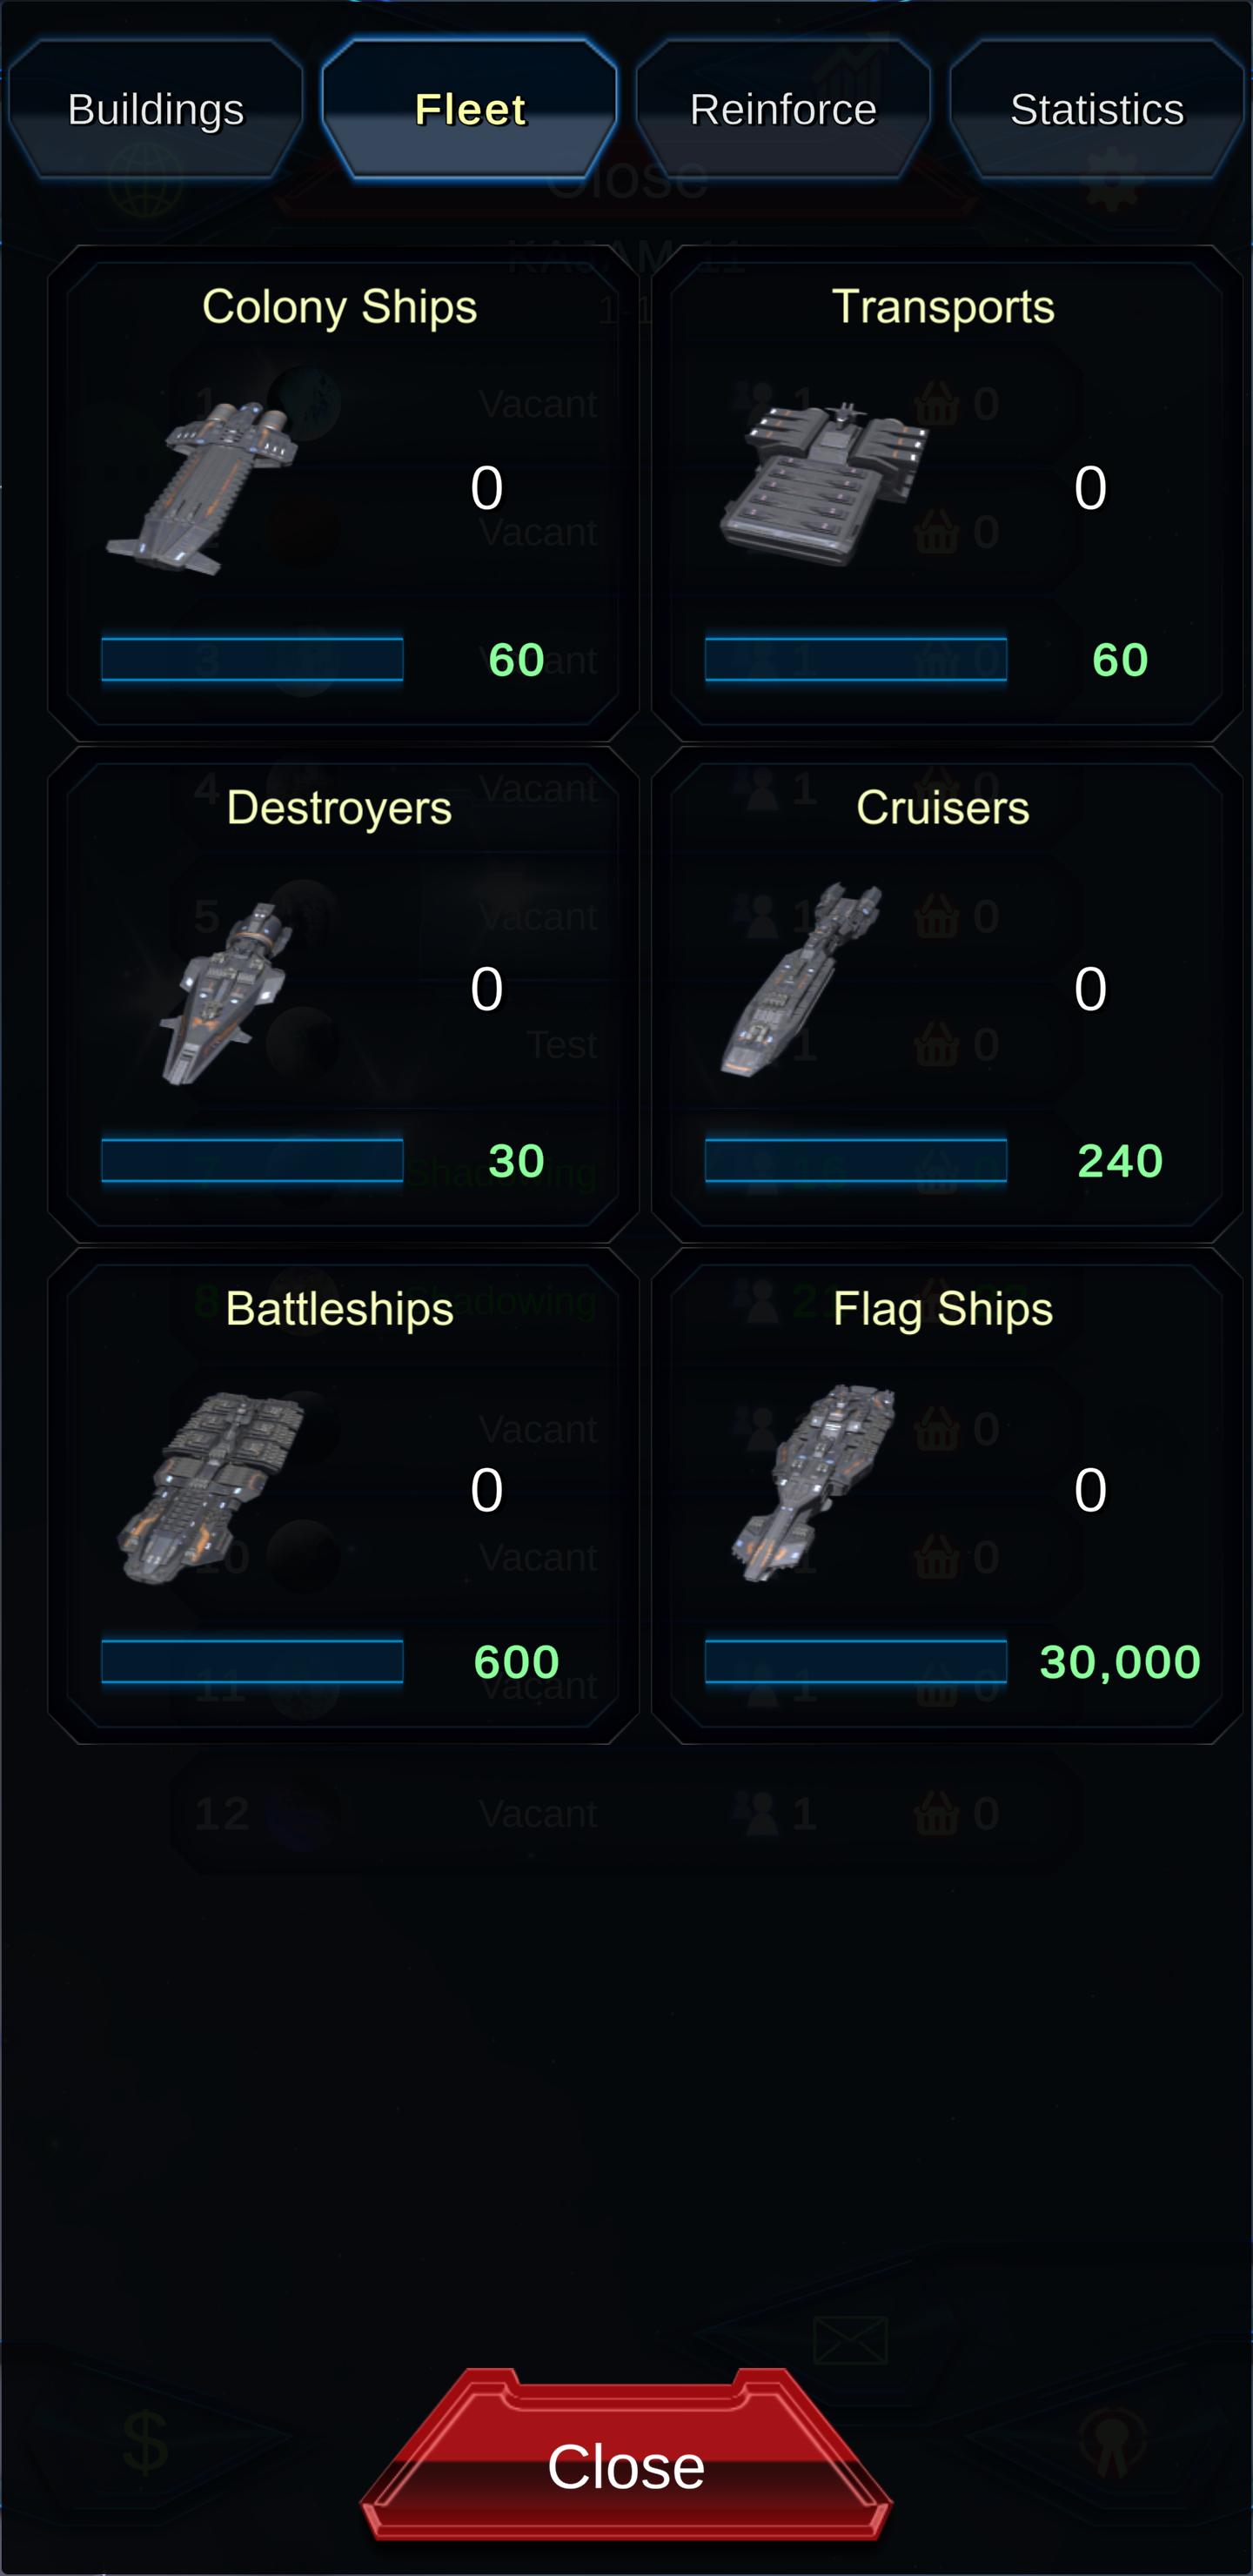Click the Cruisers build progress bar
Viewport: 1253px width, 2576px height.
click(x=856, y=1160)
